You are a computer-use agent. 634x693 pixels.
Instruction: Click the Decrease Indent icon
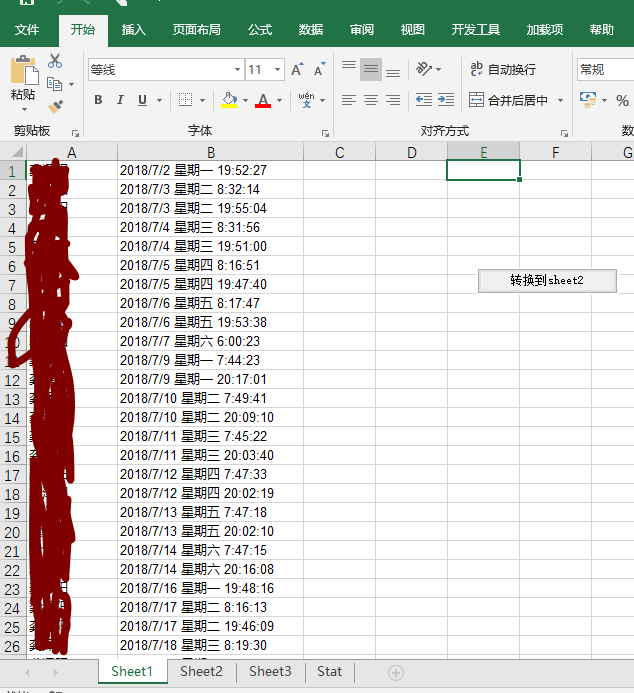click(423, 100)
